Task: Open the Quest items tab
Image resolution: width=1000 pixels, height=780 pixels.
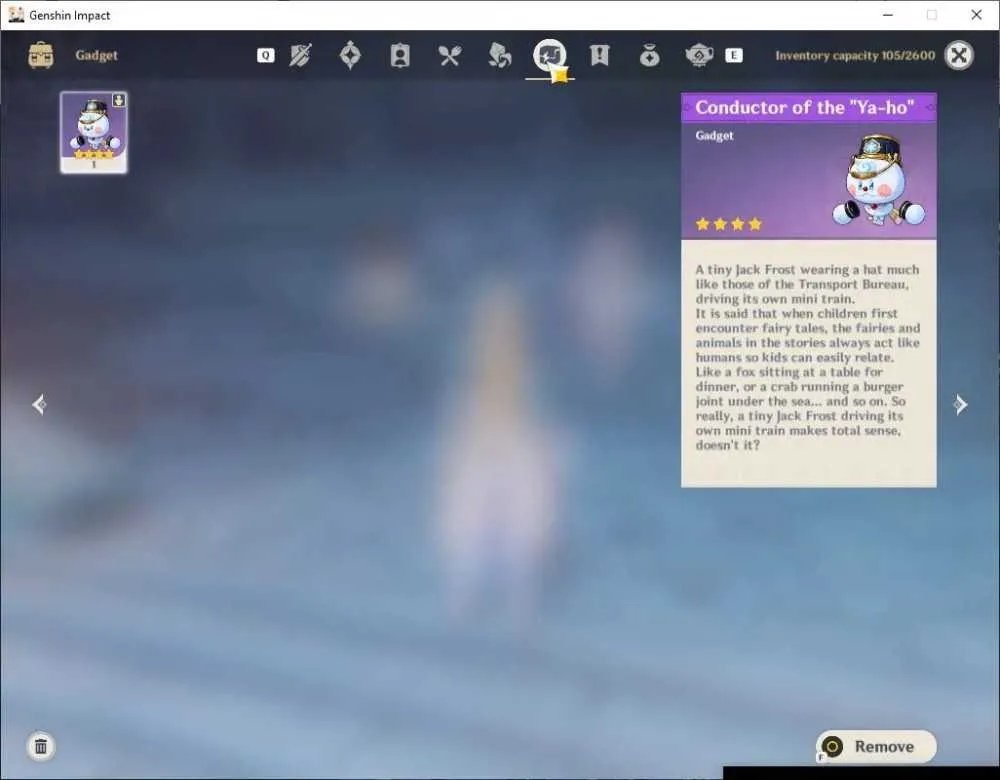Action: [x=599, y=55]
